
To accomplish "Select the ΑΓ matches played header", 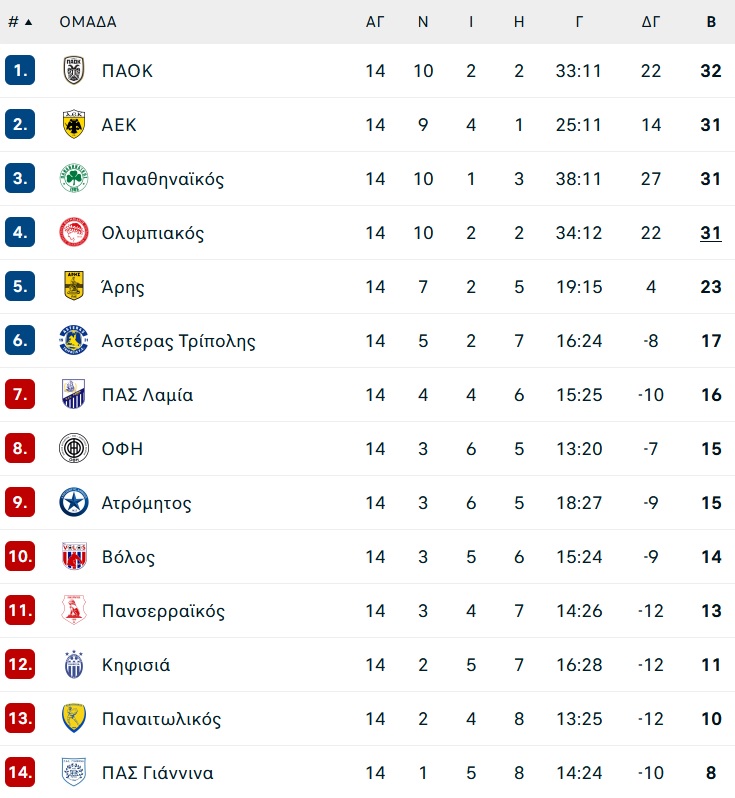I will click(x=375, y=22).
